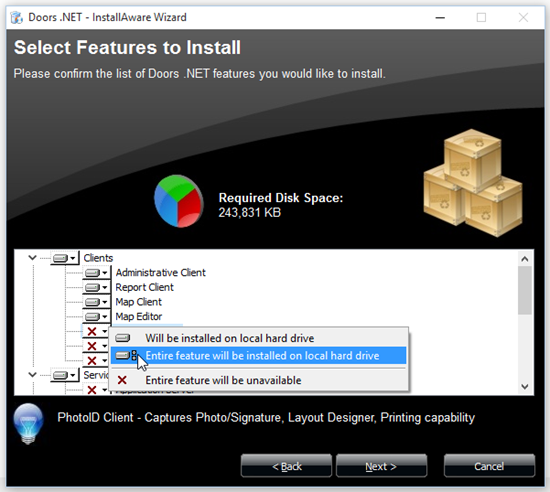Screen dimensions: 550x492
Task: Cancel the installation wizard
Action: (489, 466)
